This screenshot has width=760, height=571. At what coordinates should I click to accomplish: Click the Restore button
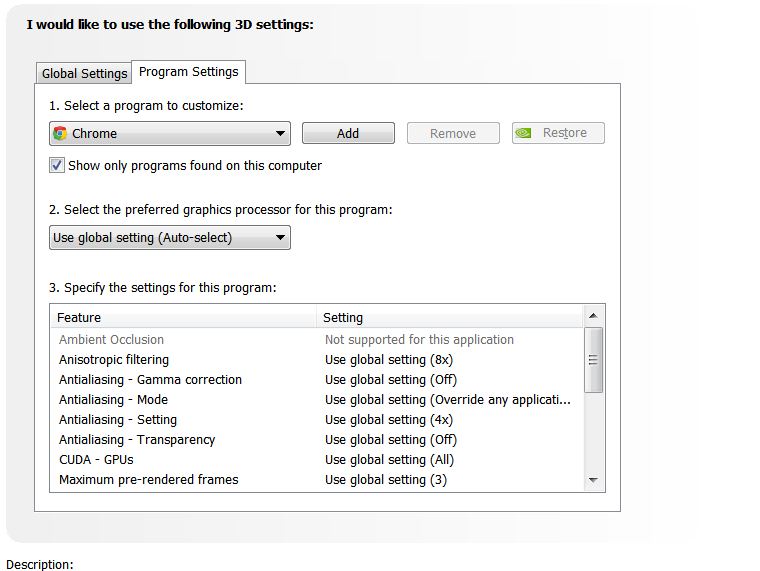pos(558,133)
